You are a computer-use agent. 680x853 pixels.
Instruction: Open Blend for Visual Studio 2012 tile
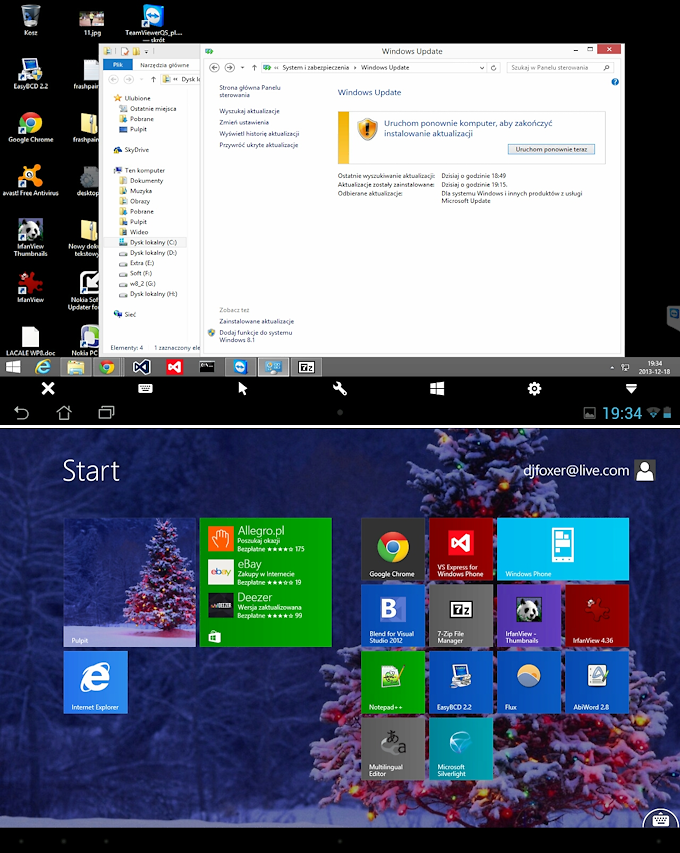(x=393, y=616)
